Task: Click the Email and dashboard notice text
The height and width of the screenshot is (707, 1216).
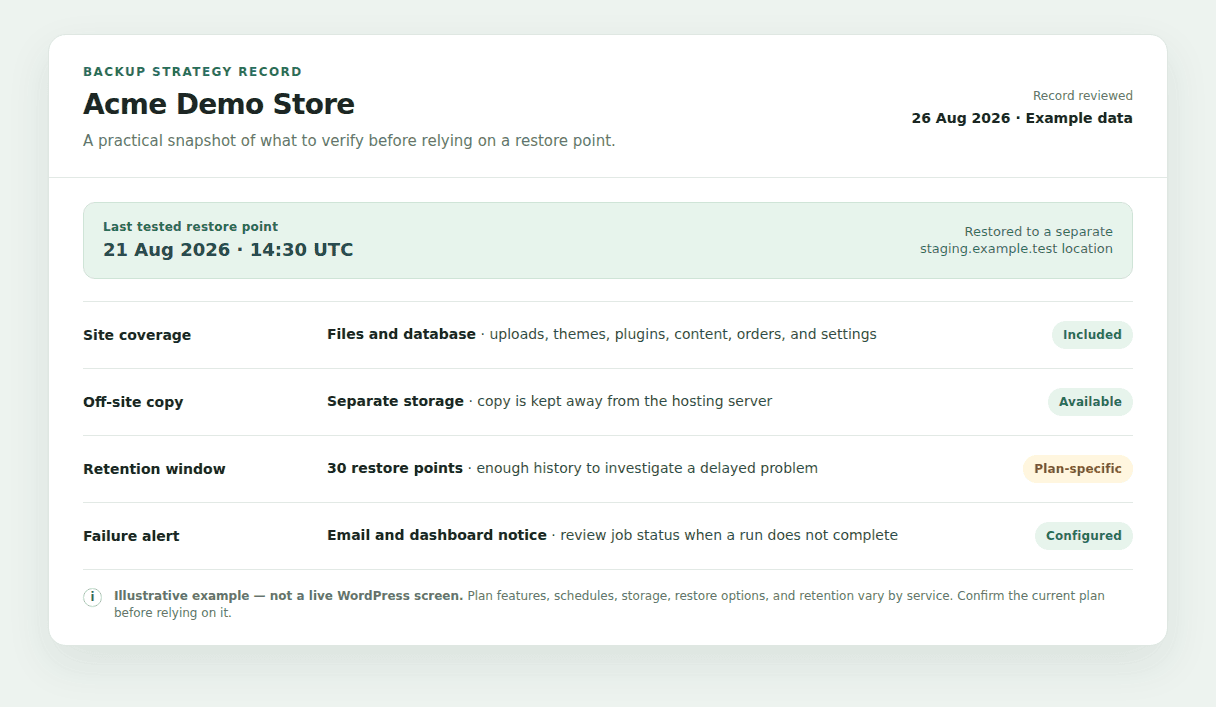Action: pyautogui.click(x=437, y=535)
